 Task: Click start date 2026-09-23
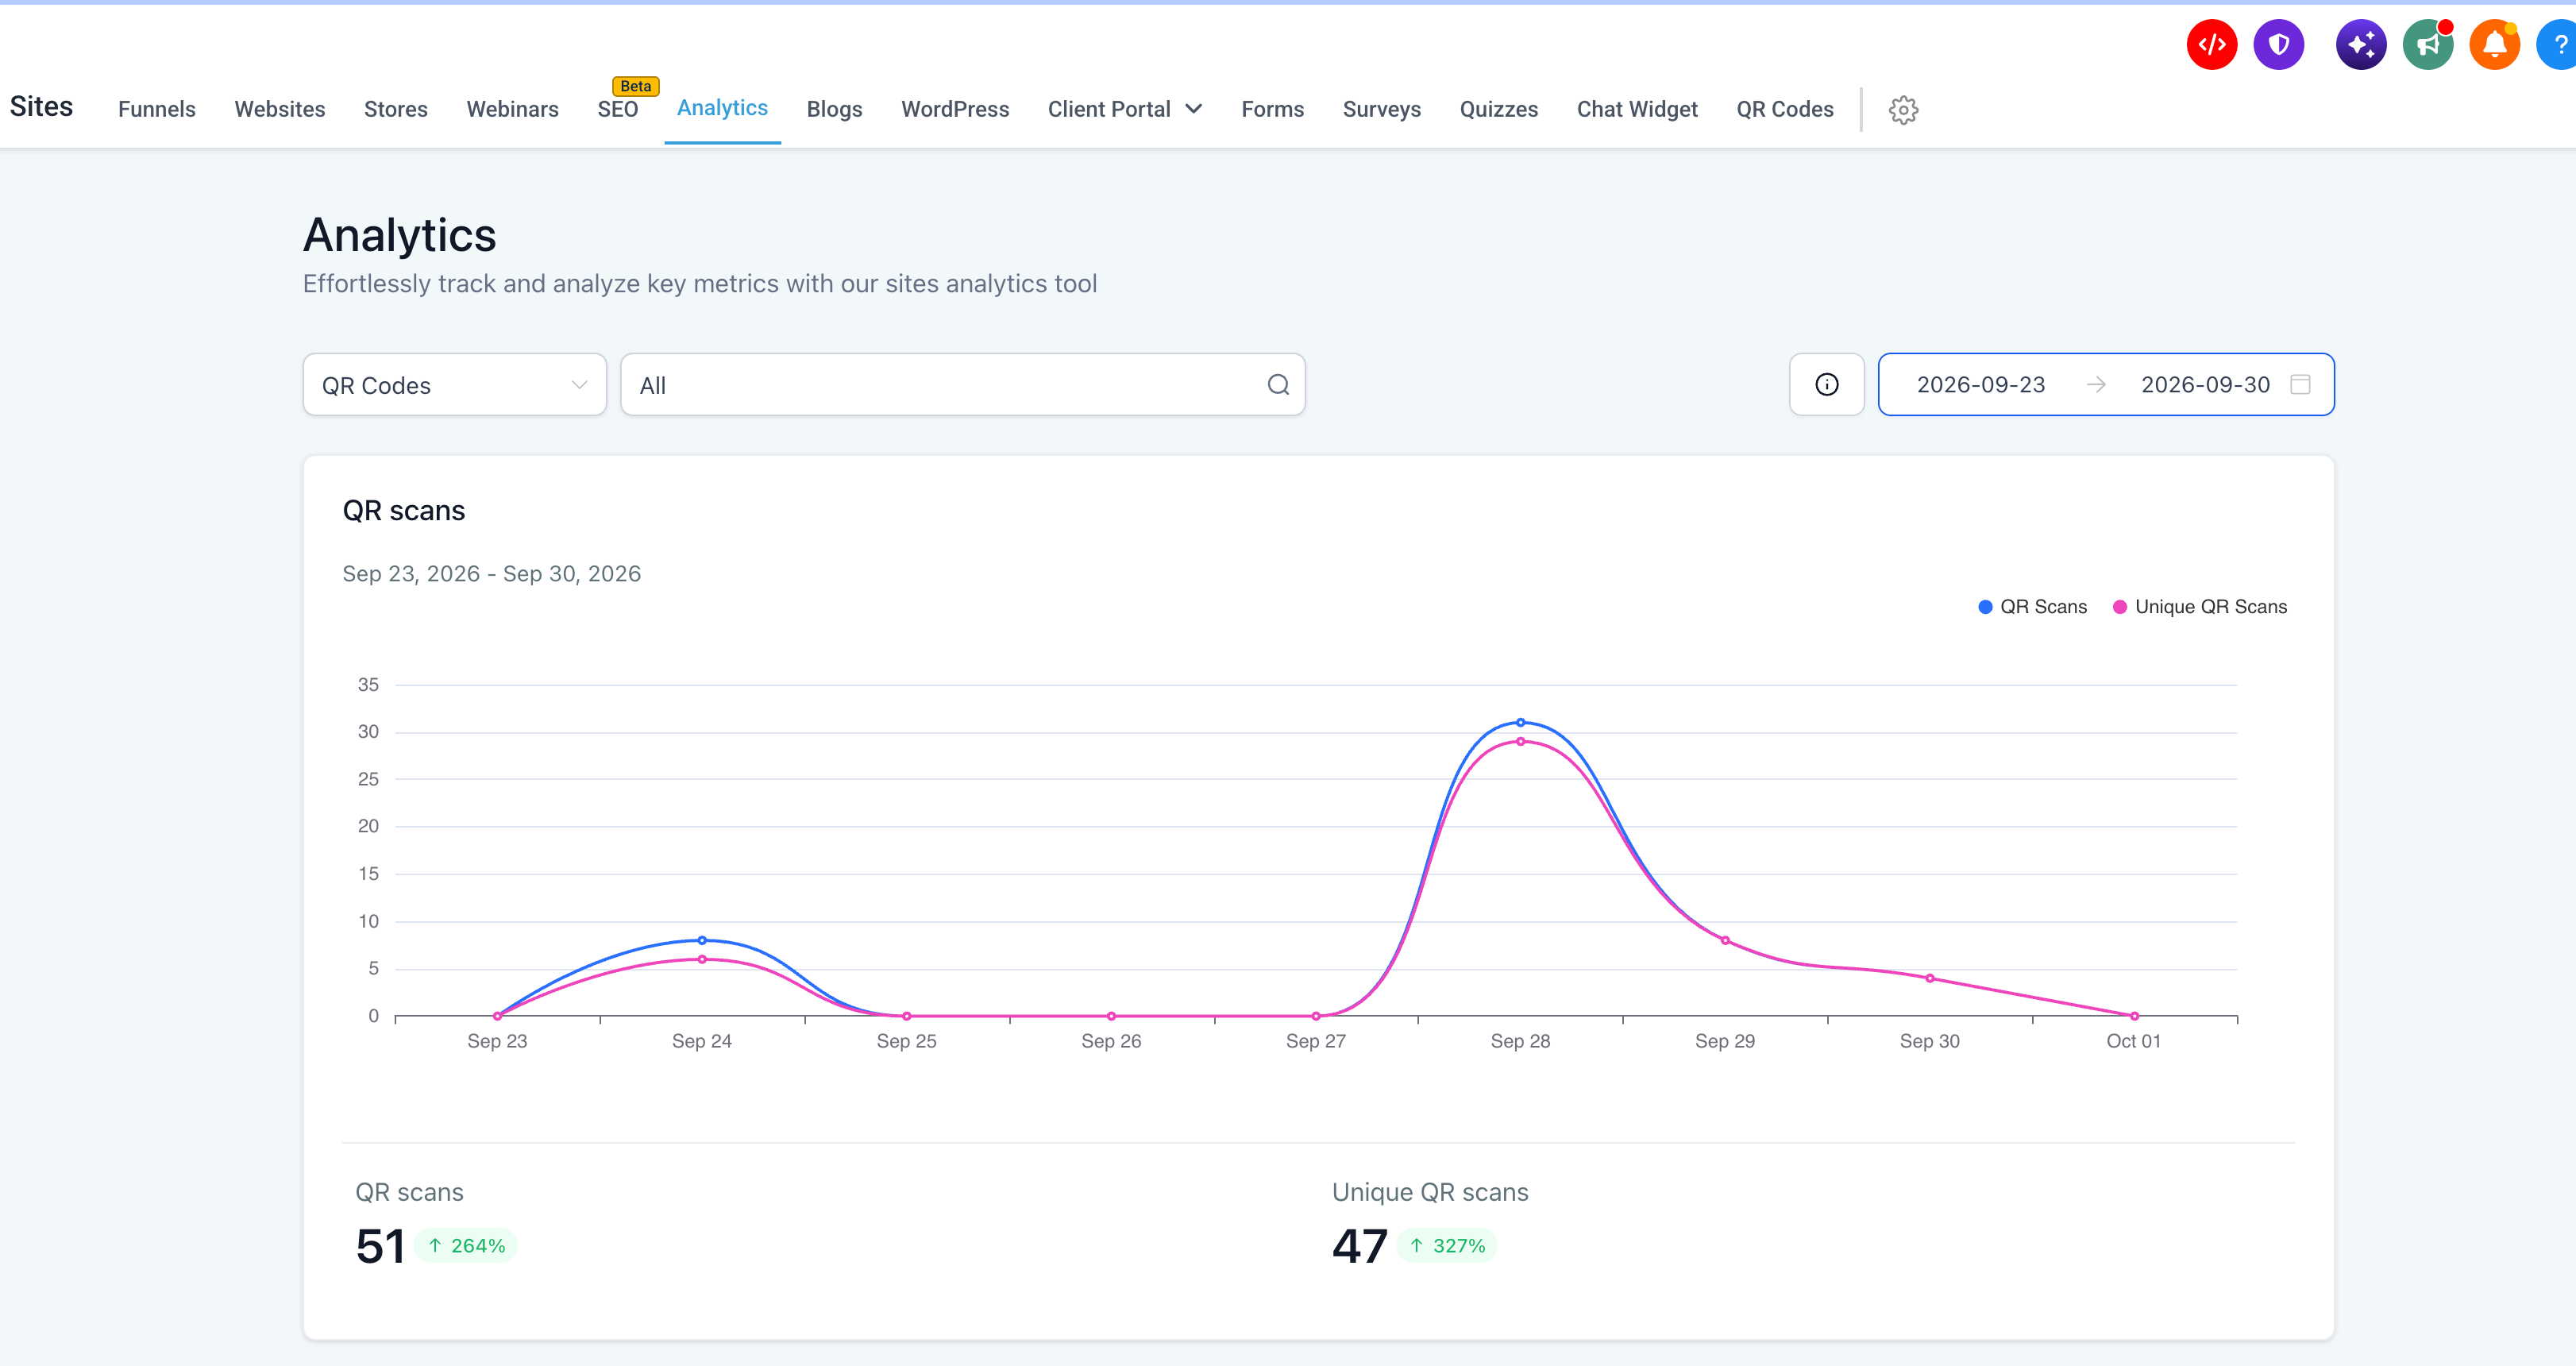tap(1980, 384)
